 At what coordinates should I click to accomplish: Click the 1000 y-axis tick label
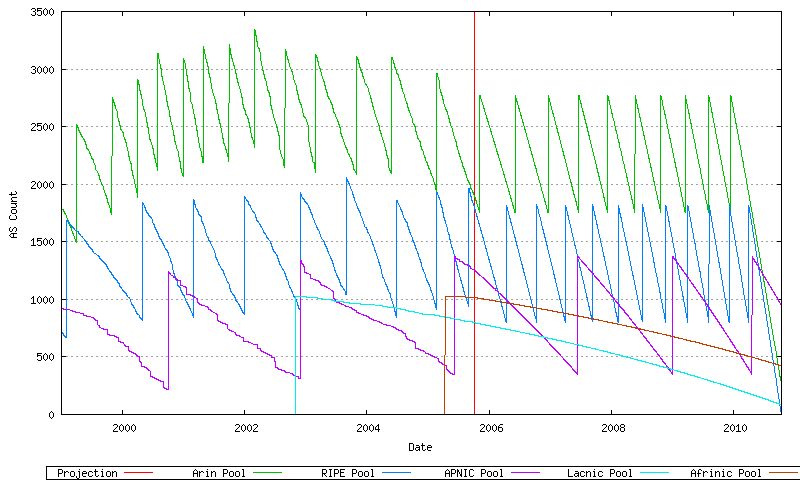(42, 300)
